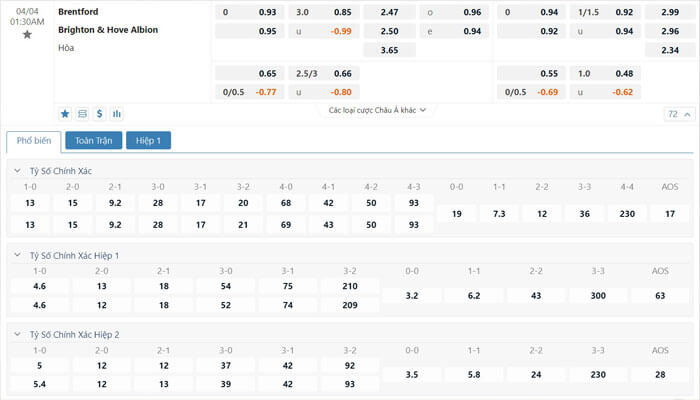Pick full-time 1-1 correct score odds 7.3

pyautogui.click(x=499, y=214)
